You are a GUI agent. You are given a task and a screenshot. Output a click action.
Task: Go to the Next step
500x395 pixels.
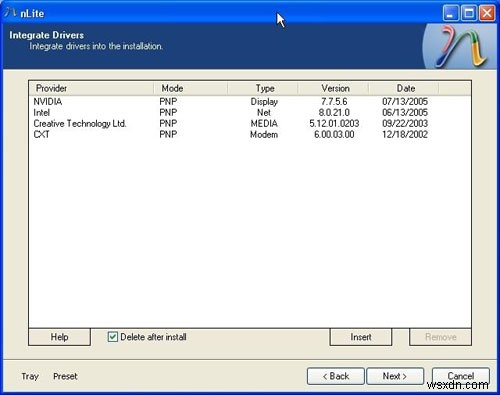[x=395, y=376]
